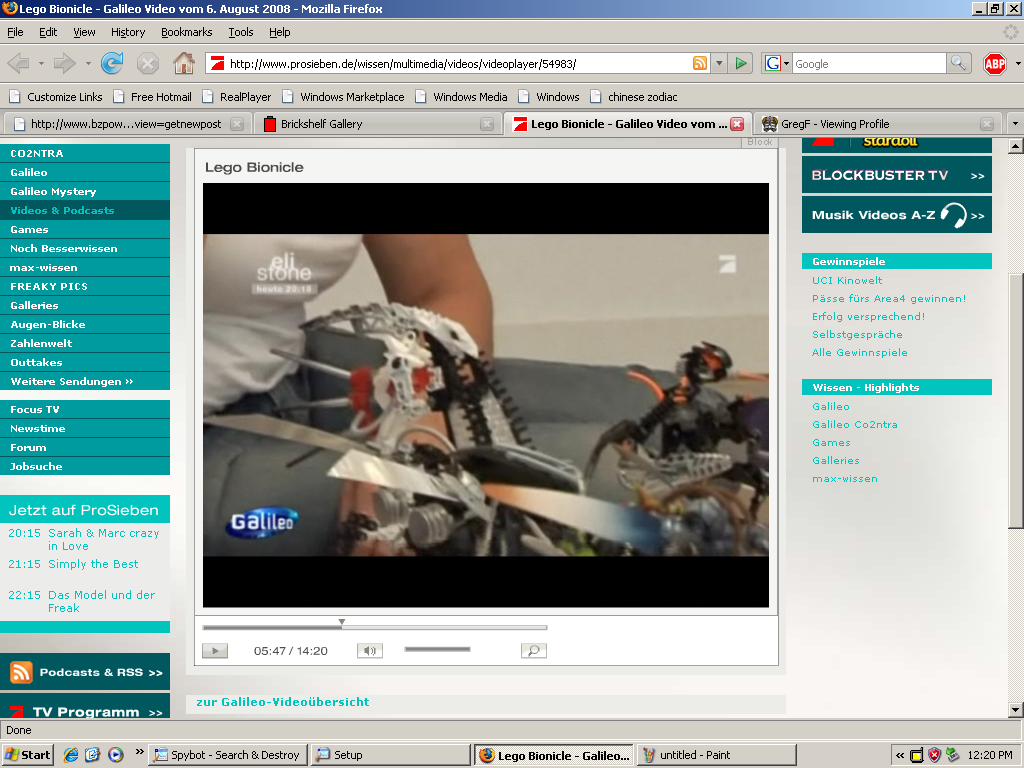Open the Adblock Plus ABP icon

pos(994,63)
